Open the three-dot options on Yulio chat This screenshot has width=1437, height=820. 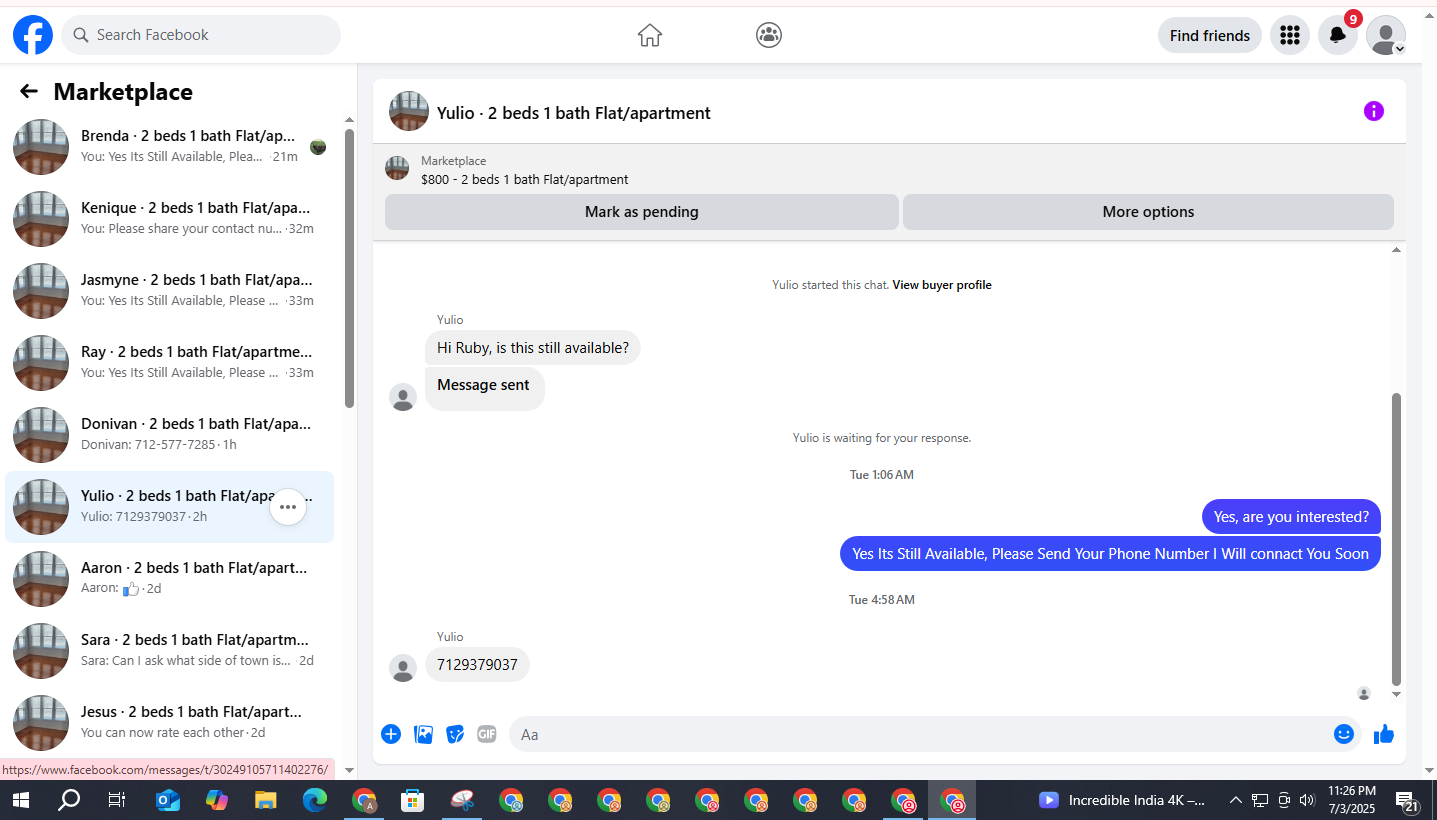[x=288, y=507]
